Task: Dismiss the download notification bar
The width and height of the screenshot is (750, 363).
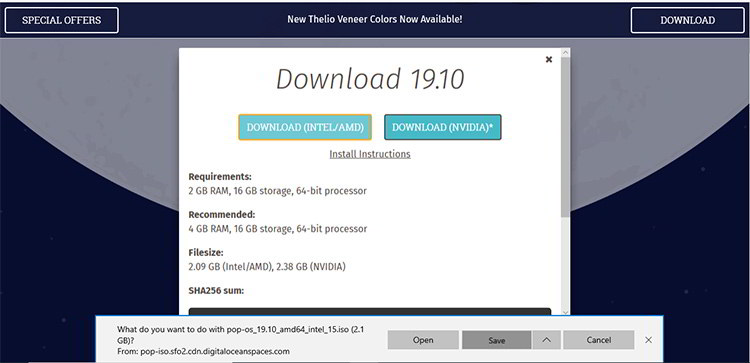Action: click(648, 340)
